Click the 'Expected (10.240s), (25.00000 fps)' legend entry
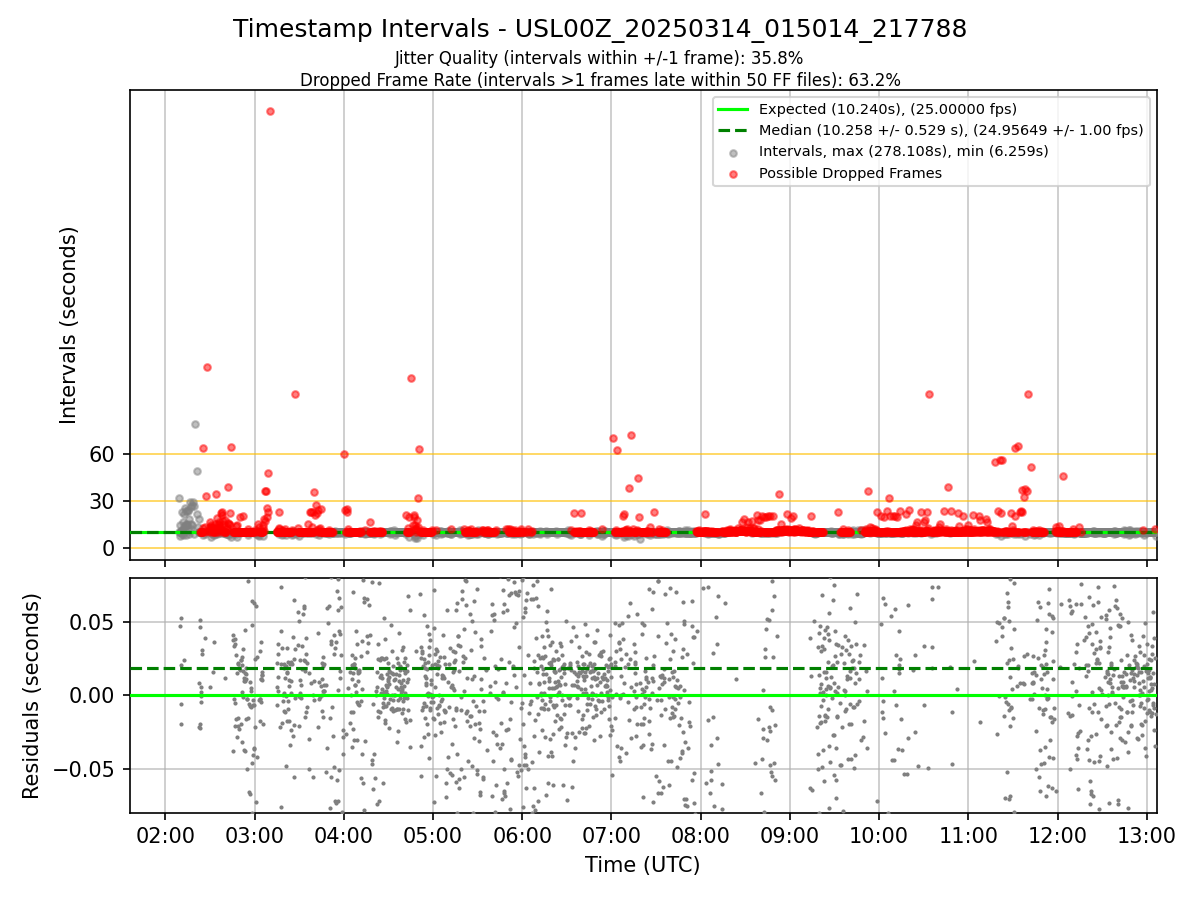Screen dimensions: 1200x900 (x=888, y=109)
